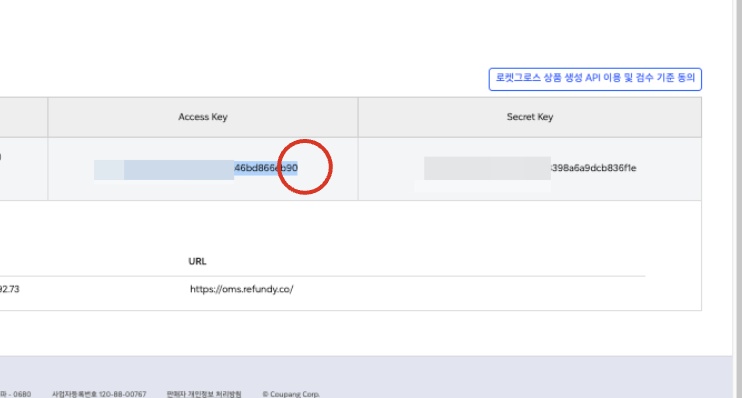This screenshot has height=398, width=742.
Task: Click the 개인정보 처리방침 footer link
Action: pos(204,394)
